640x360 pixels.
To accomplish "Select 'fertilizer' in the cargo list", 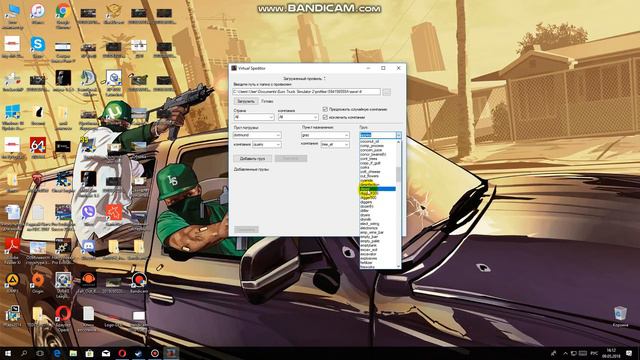I will point(378,262).
